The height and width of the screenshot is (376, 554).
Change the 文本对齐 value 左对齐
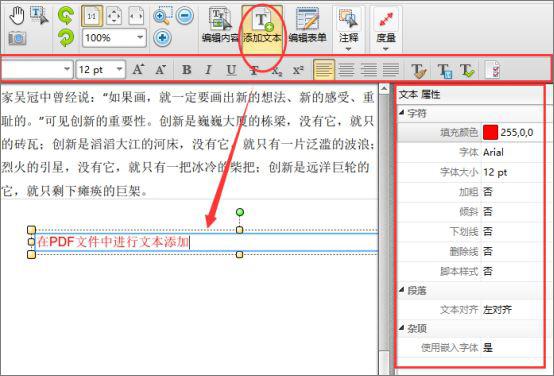tap(497, 310)
